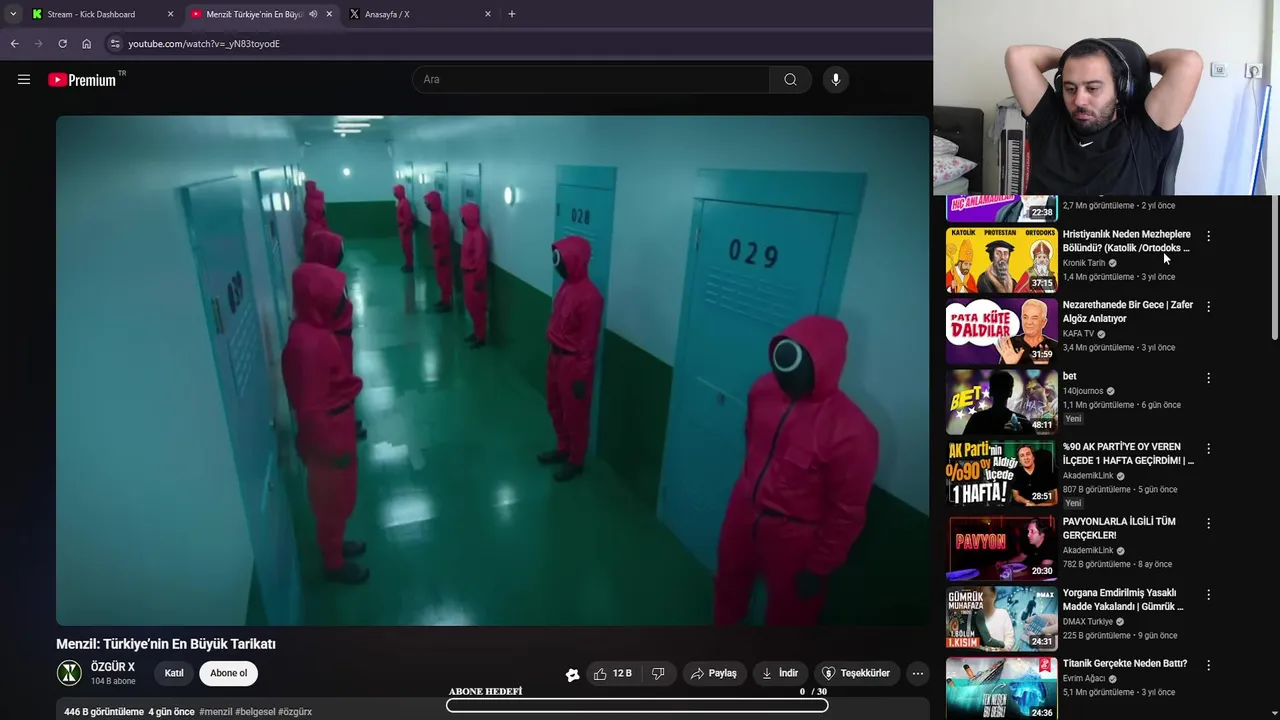The image size is (1280, 720).
Task: Open options for Titanik Gerçekte Neden Battı video
Action: point(1208,665)
